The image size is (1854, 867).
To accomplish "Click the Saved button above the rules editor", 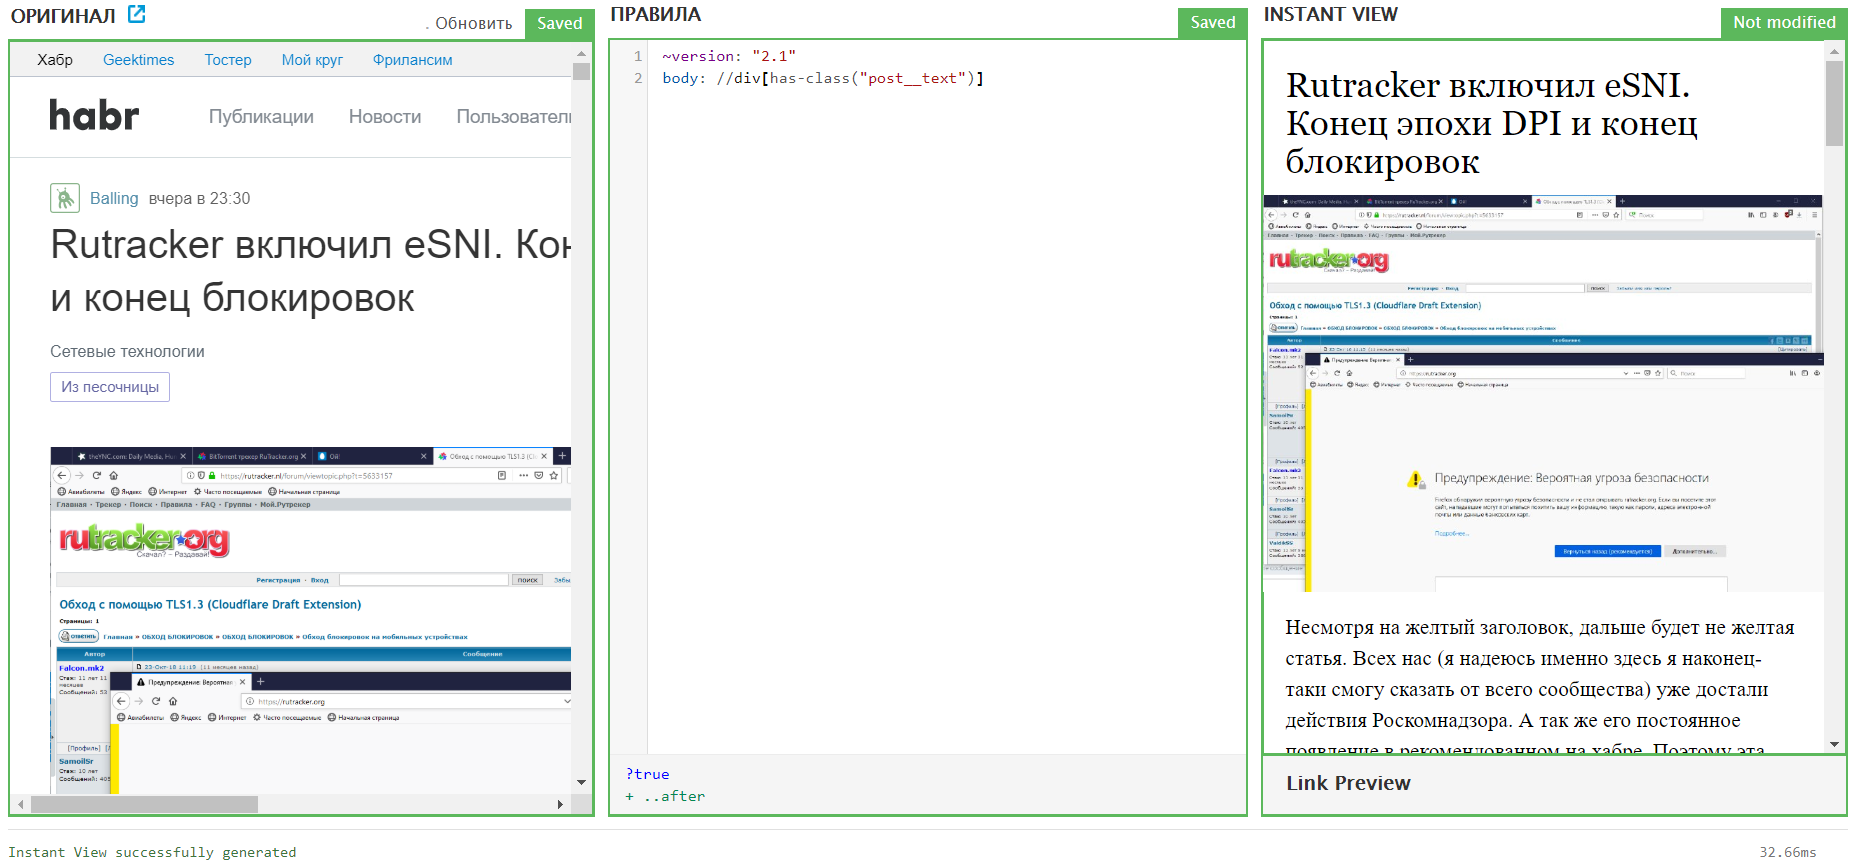I will pos(1213,22).
